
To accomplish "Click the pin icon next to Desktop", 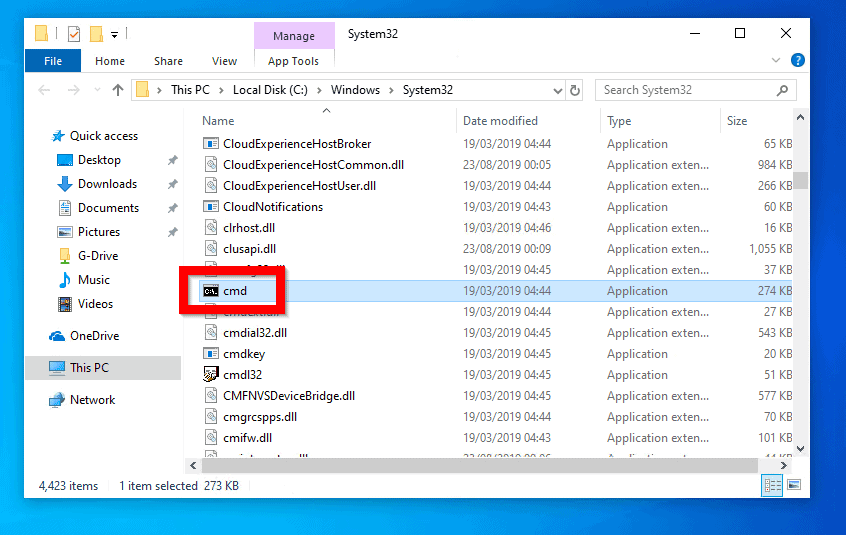I will (x=173, y=160).
